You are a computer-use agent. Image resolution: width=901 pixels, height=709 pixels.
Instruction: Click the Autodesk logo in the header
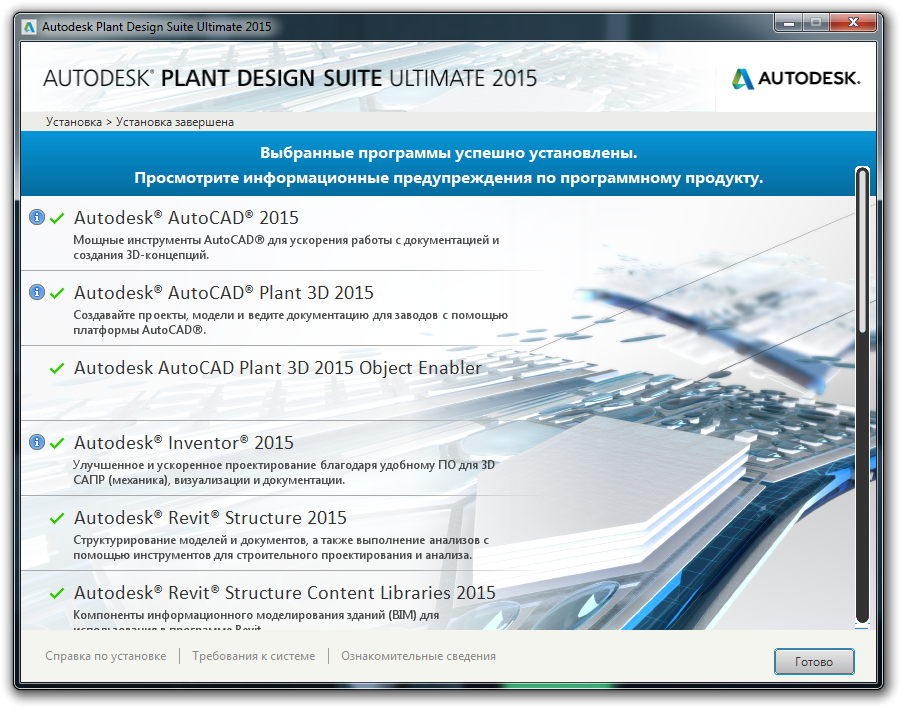796,78
